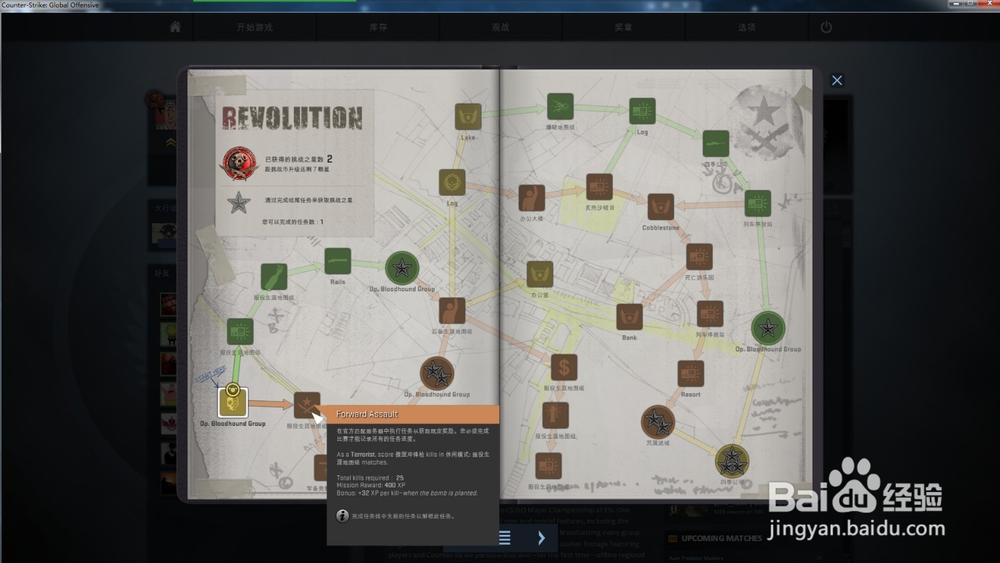This screenshot has width=1000, height=563.
Task: Select the green 爆破地图组 mission node
Action: [560, 106]
